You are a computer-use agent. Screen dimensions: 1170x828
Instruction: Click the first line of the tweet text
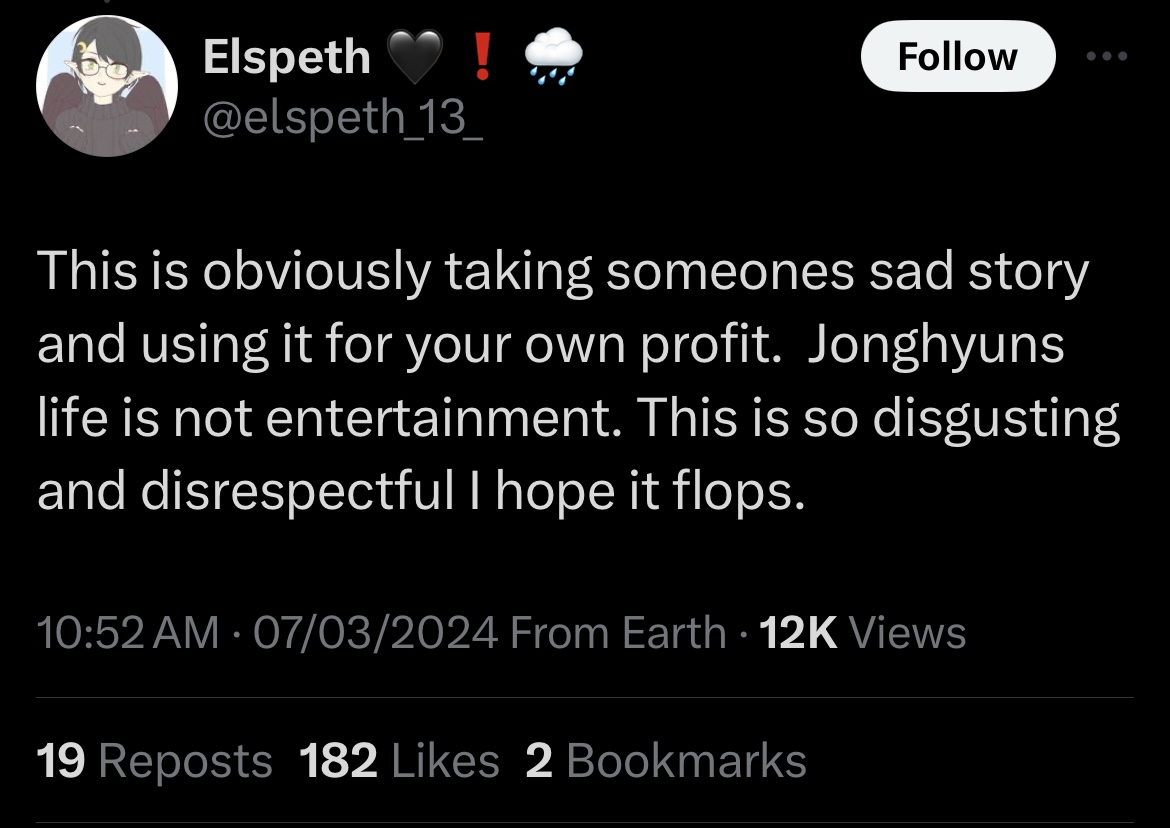tap(563, 272)
